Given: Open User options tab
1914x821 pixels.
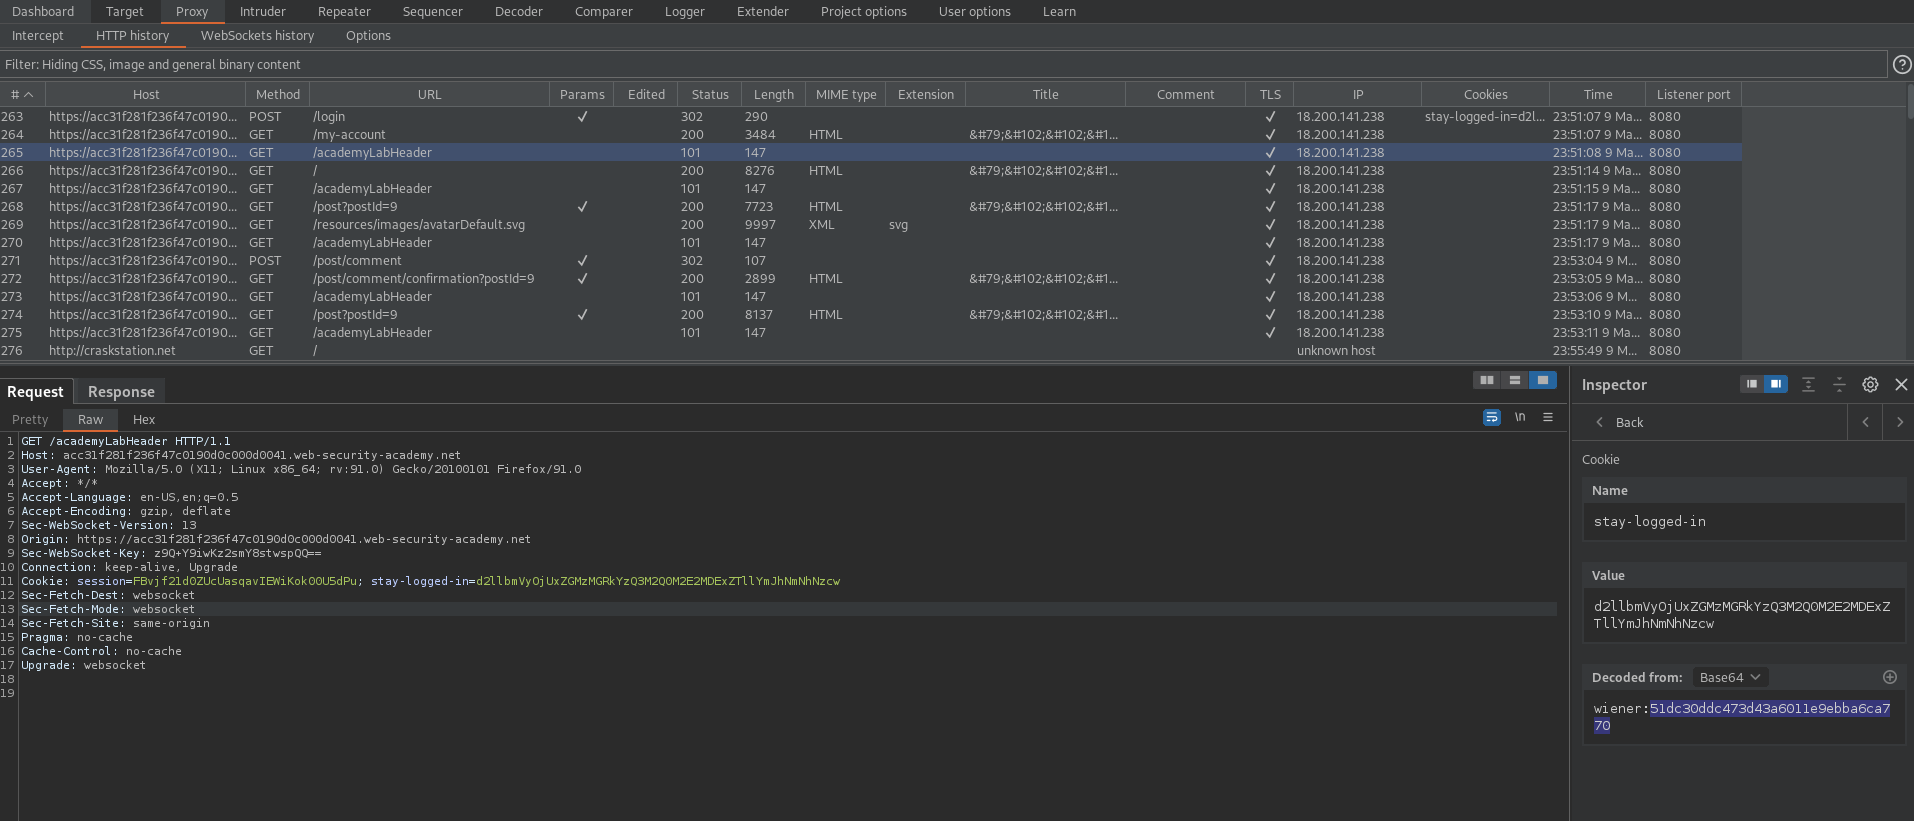Looking at the screenshot, I should click(x=975, y=11).
